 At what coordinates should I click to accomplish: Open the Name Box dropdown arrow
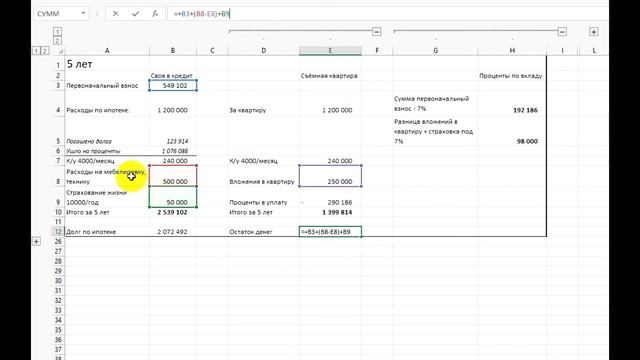pos(83,13)
